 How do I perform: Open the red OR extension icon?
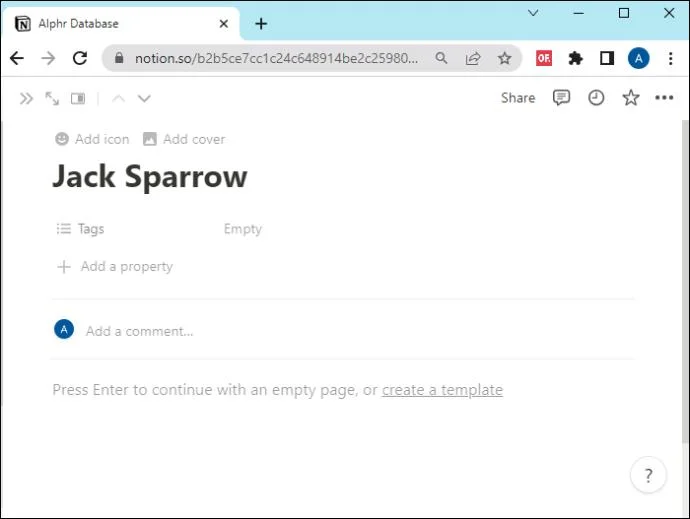pos(544,58)
